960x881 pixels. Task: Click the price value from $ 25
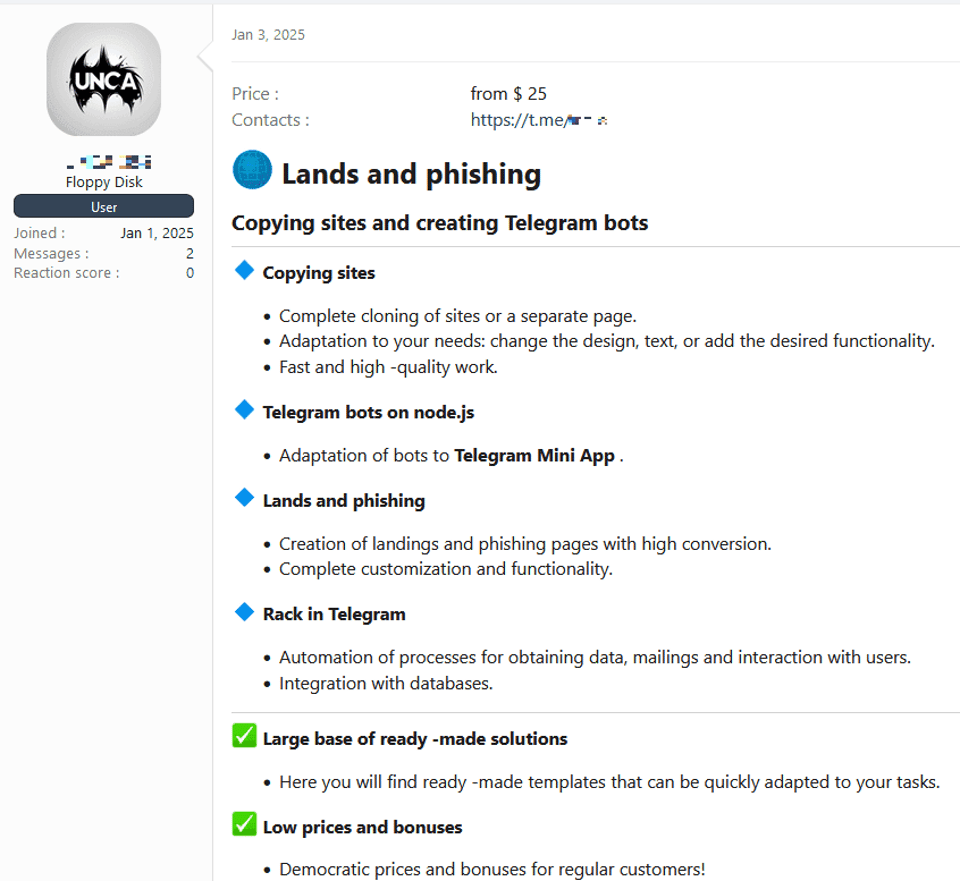coord(509,94)
